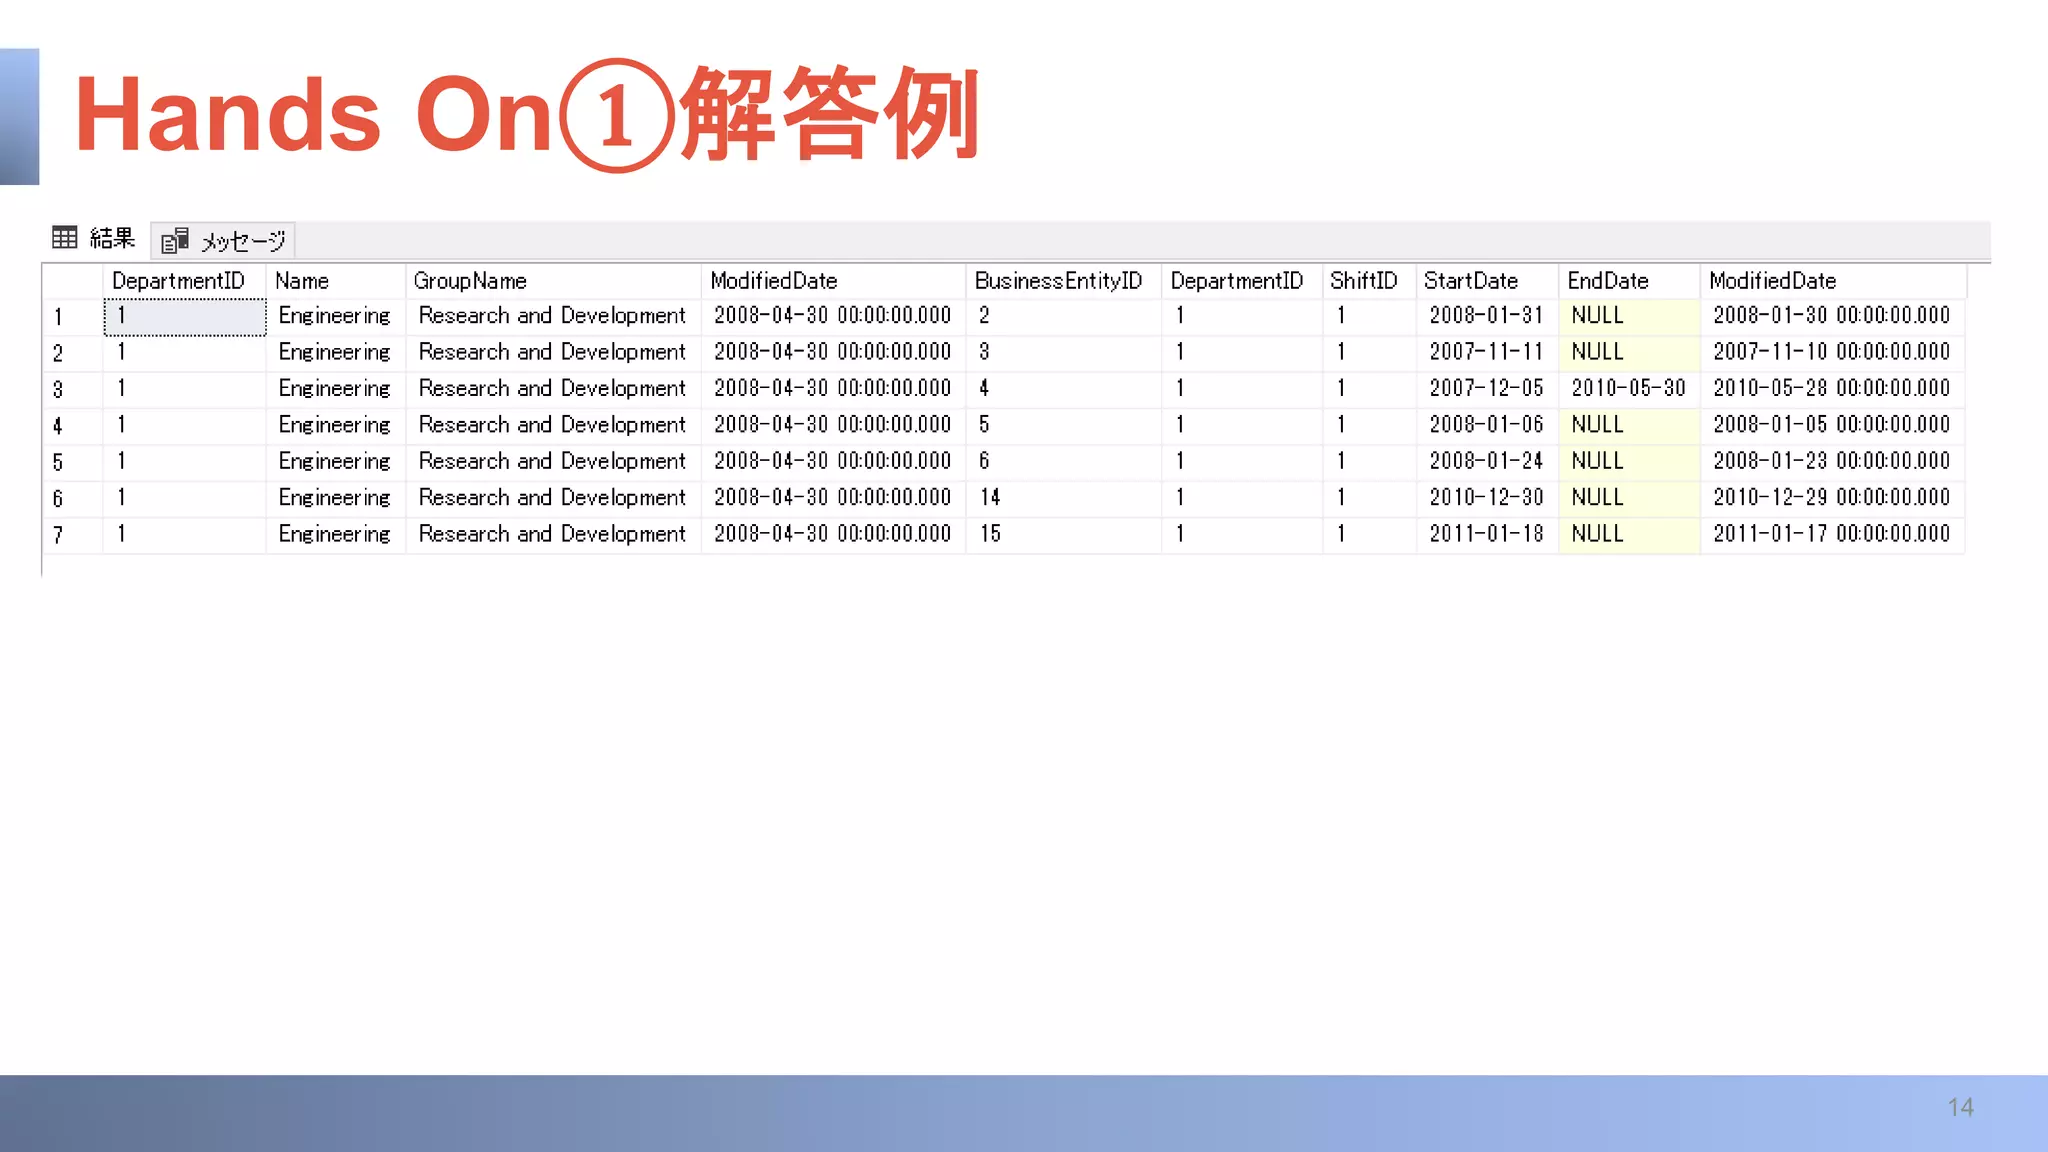Click StartDate cell 2010-12-30
This screenshot has width=2048, height=1152.
pyautogui.click(x=1487, y=497)
